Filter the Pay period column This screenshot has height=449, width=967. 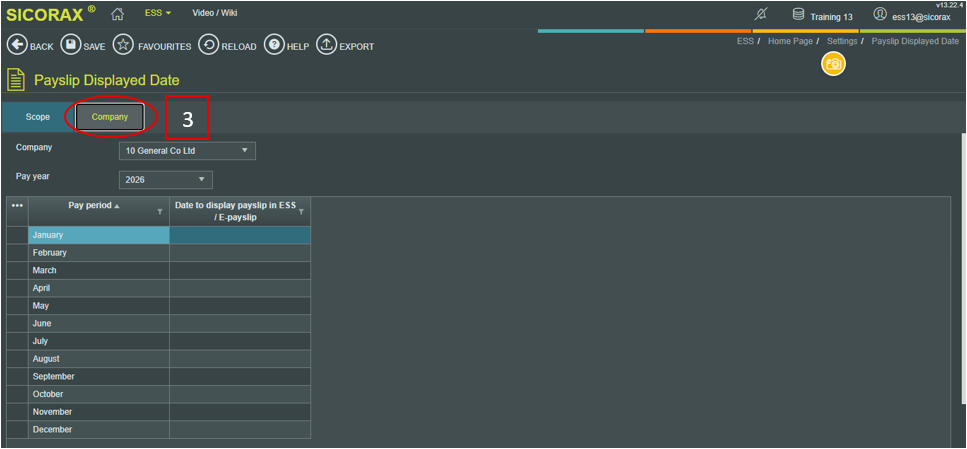[160, 212]
